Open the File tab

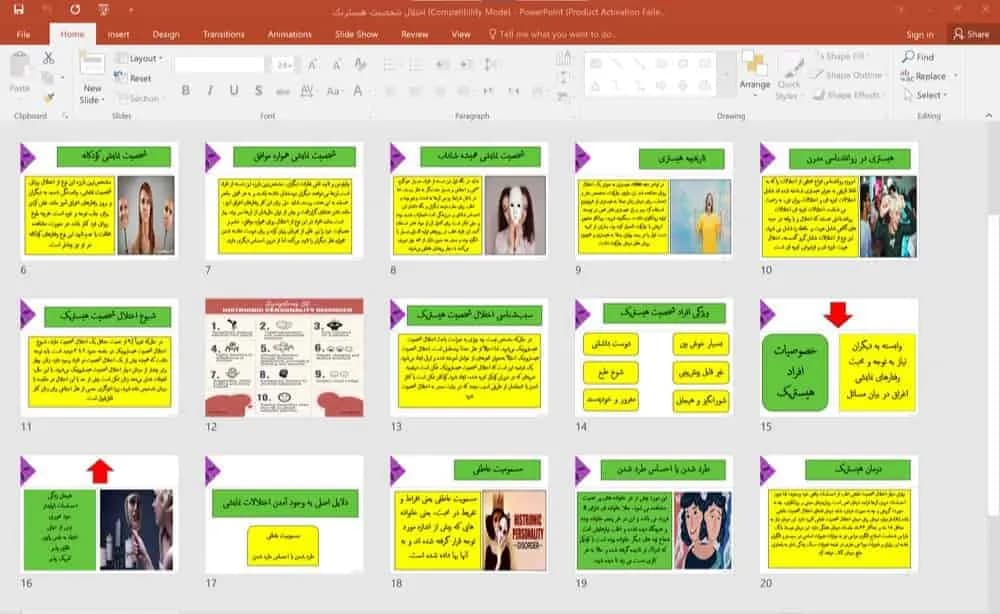(24, 34)
